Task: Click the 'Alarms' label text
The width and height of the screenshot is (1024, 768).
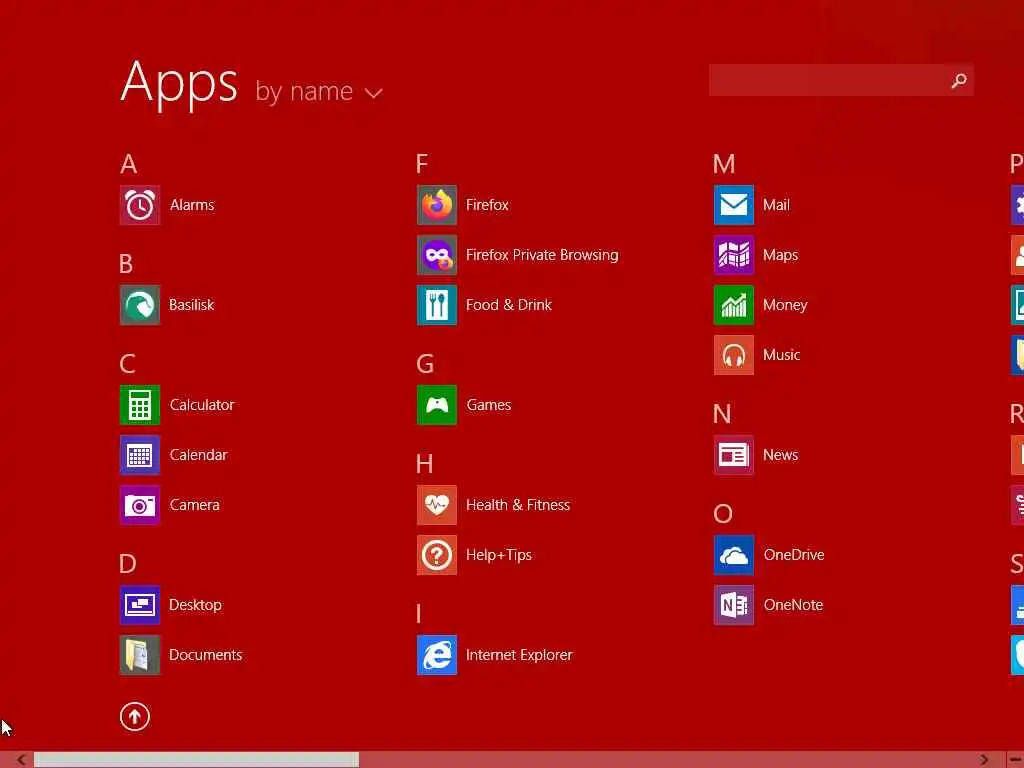Action: coord(192,205)
